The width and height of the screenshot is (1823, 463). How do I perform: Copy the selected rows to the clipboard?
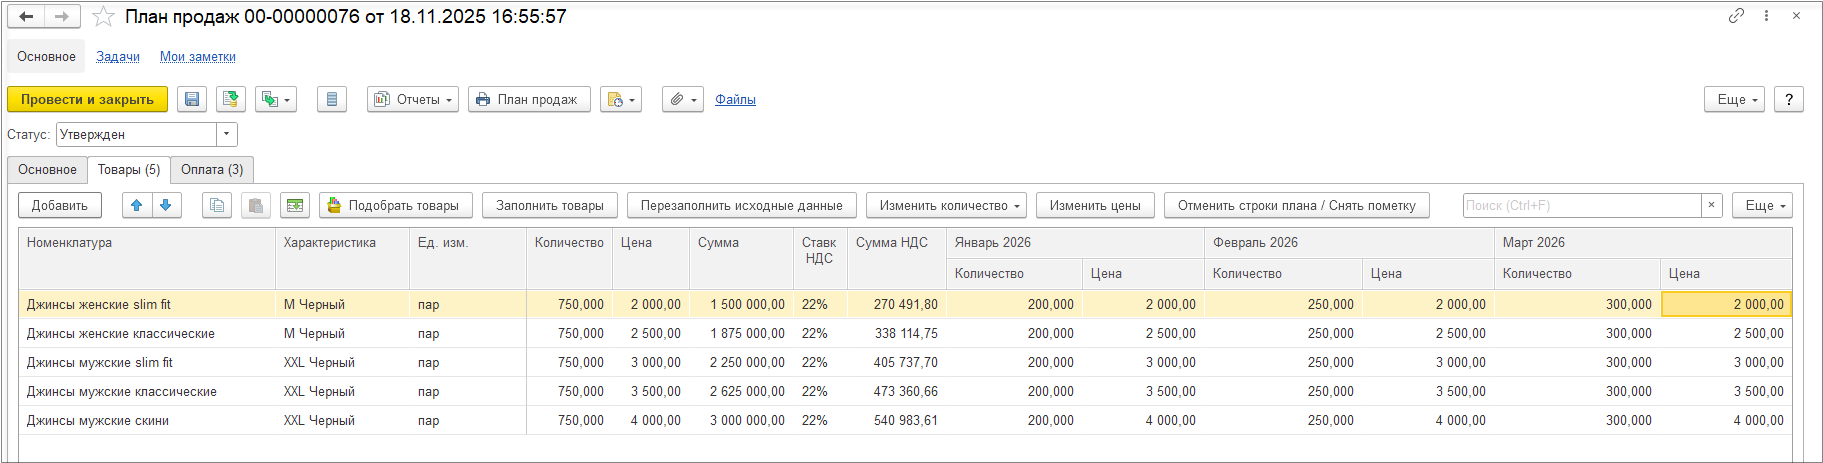tap(217, 206)
